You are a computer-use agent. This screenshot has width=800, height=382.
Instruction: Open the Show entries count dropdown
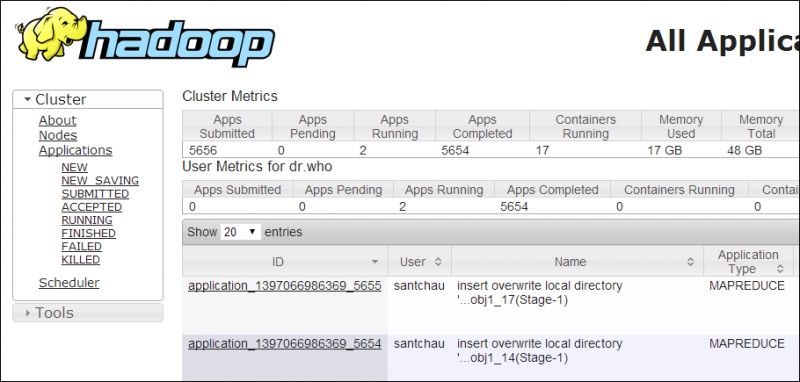241,232
